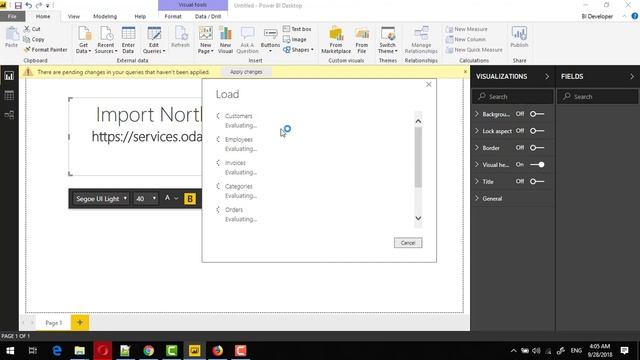Open the File menu
Screen dimensions: 640x360
click(x=12, y=16)
